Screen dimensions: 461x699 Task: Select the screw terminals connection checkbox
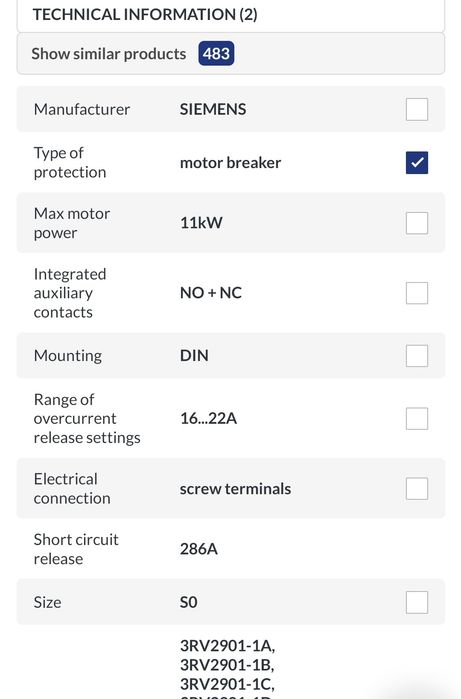[416, 489]
